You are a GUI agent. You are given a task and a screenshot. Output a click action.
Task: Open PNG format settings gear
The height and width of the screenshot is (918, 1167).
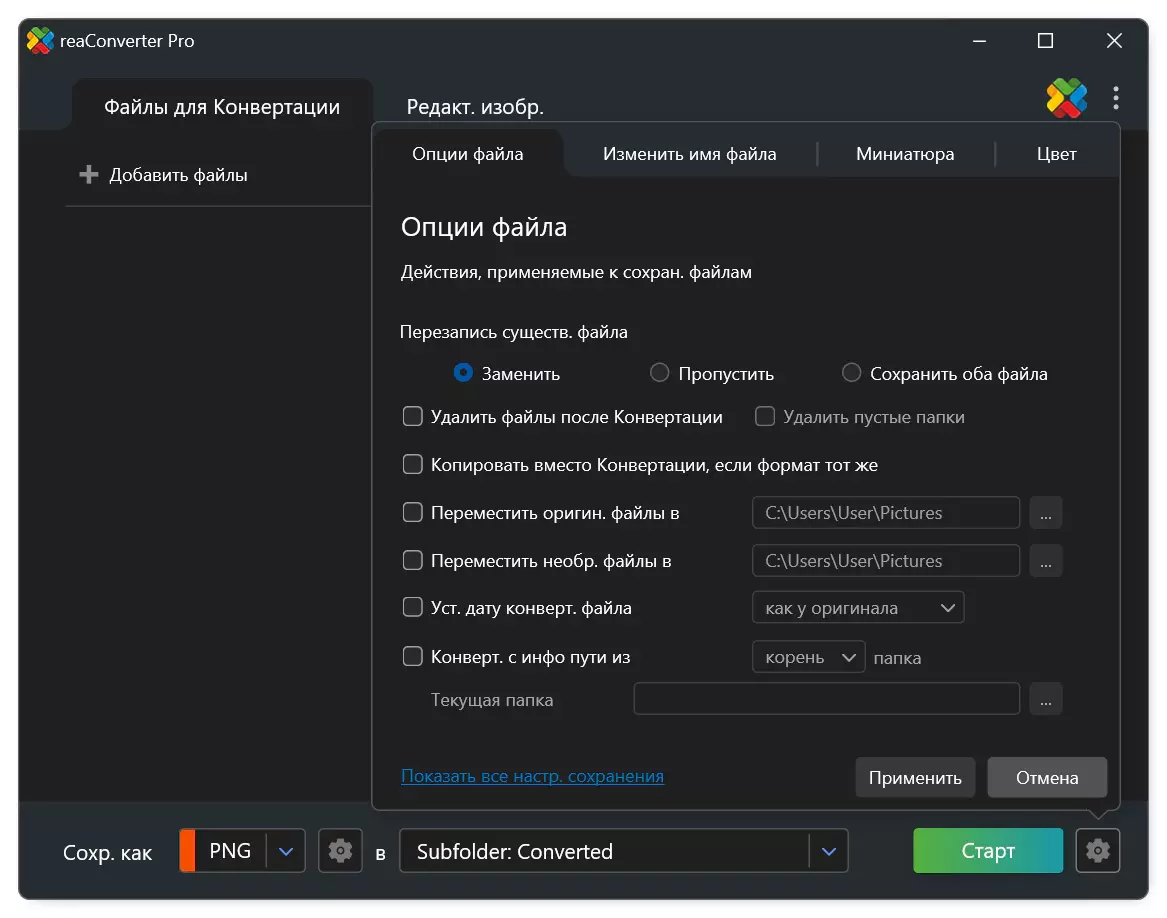pos(340,850)
